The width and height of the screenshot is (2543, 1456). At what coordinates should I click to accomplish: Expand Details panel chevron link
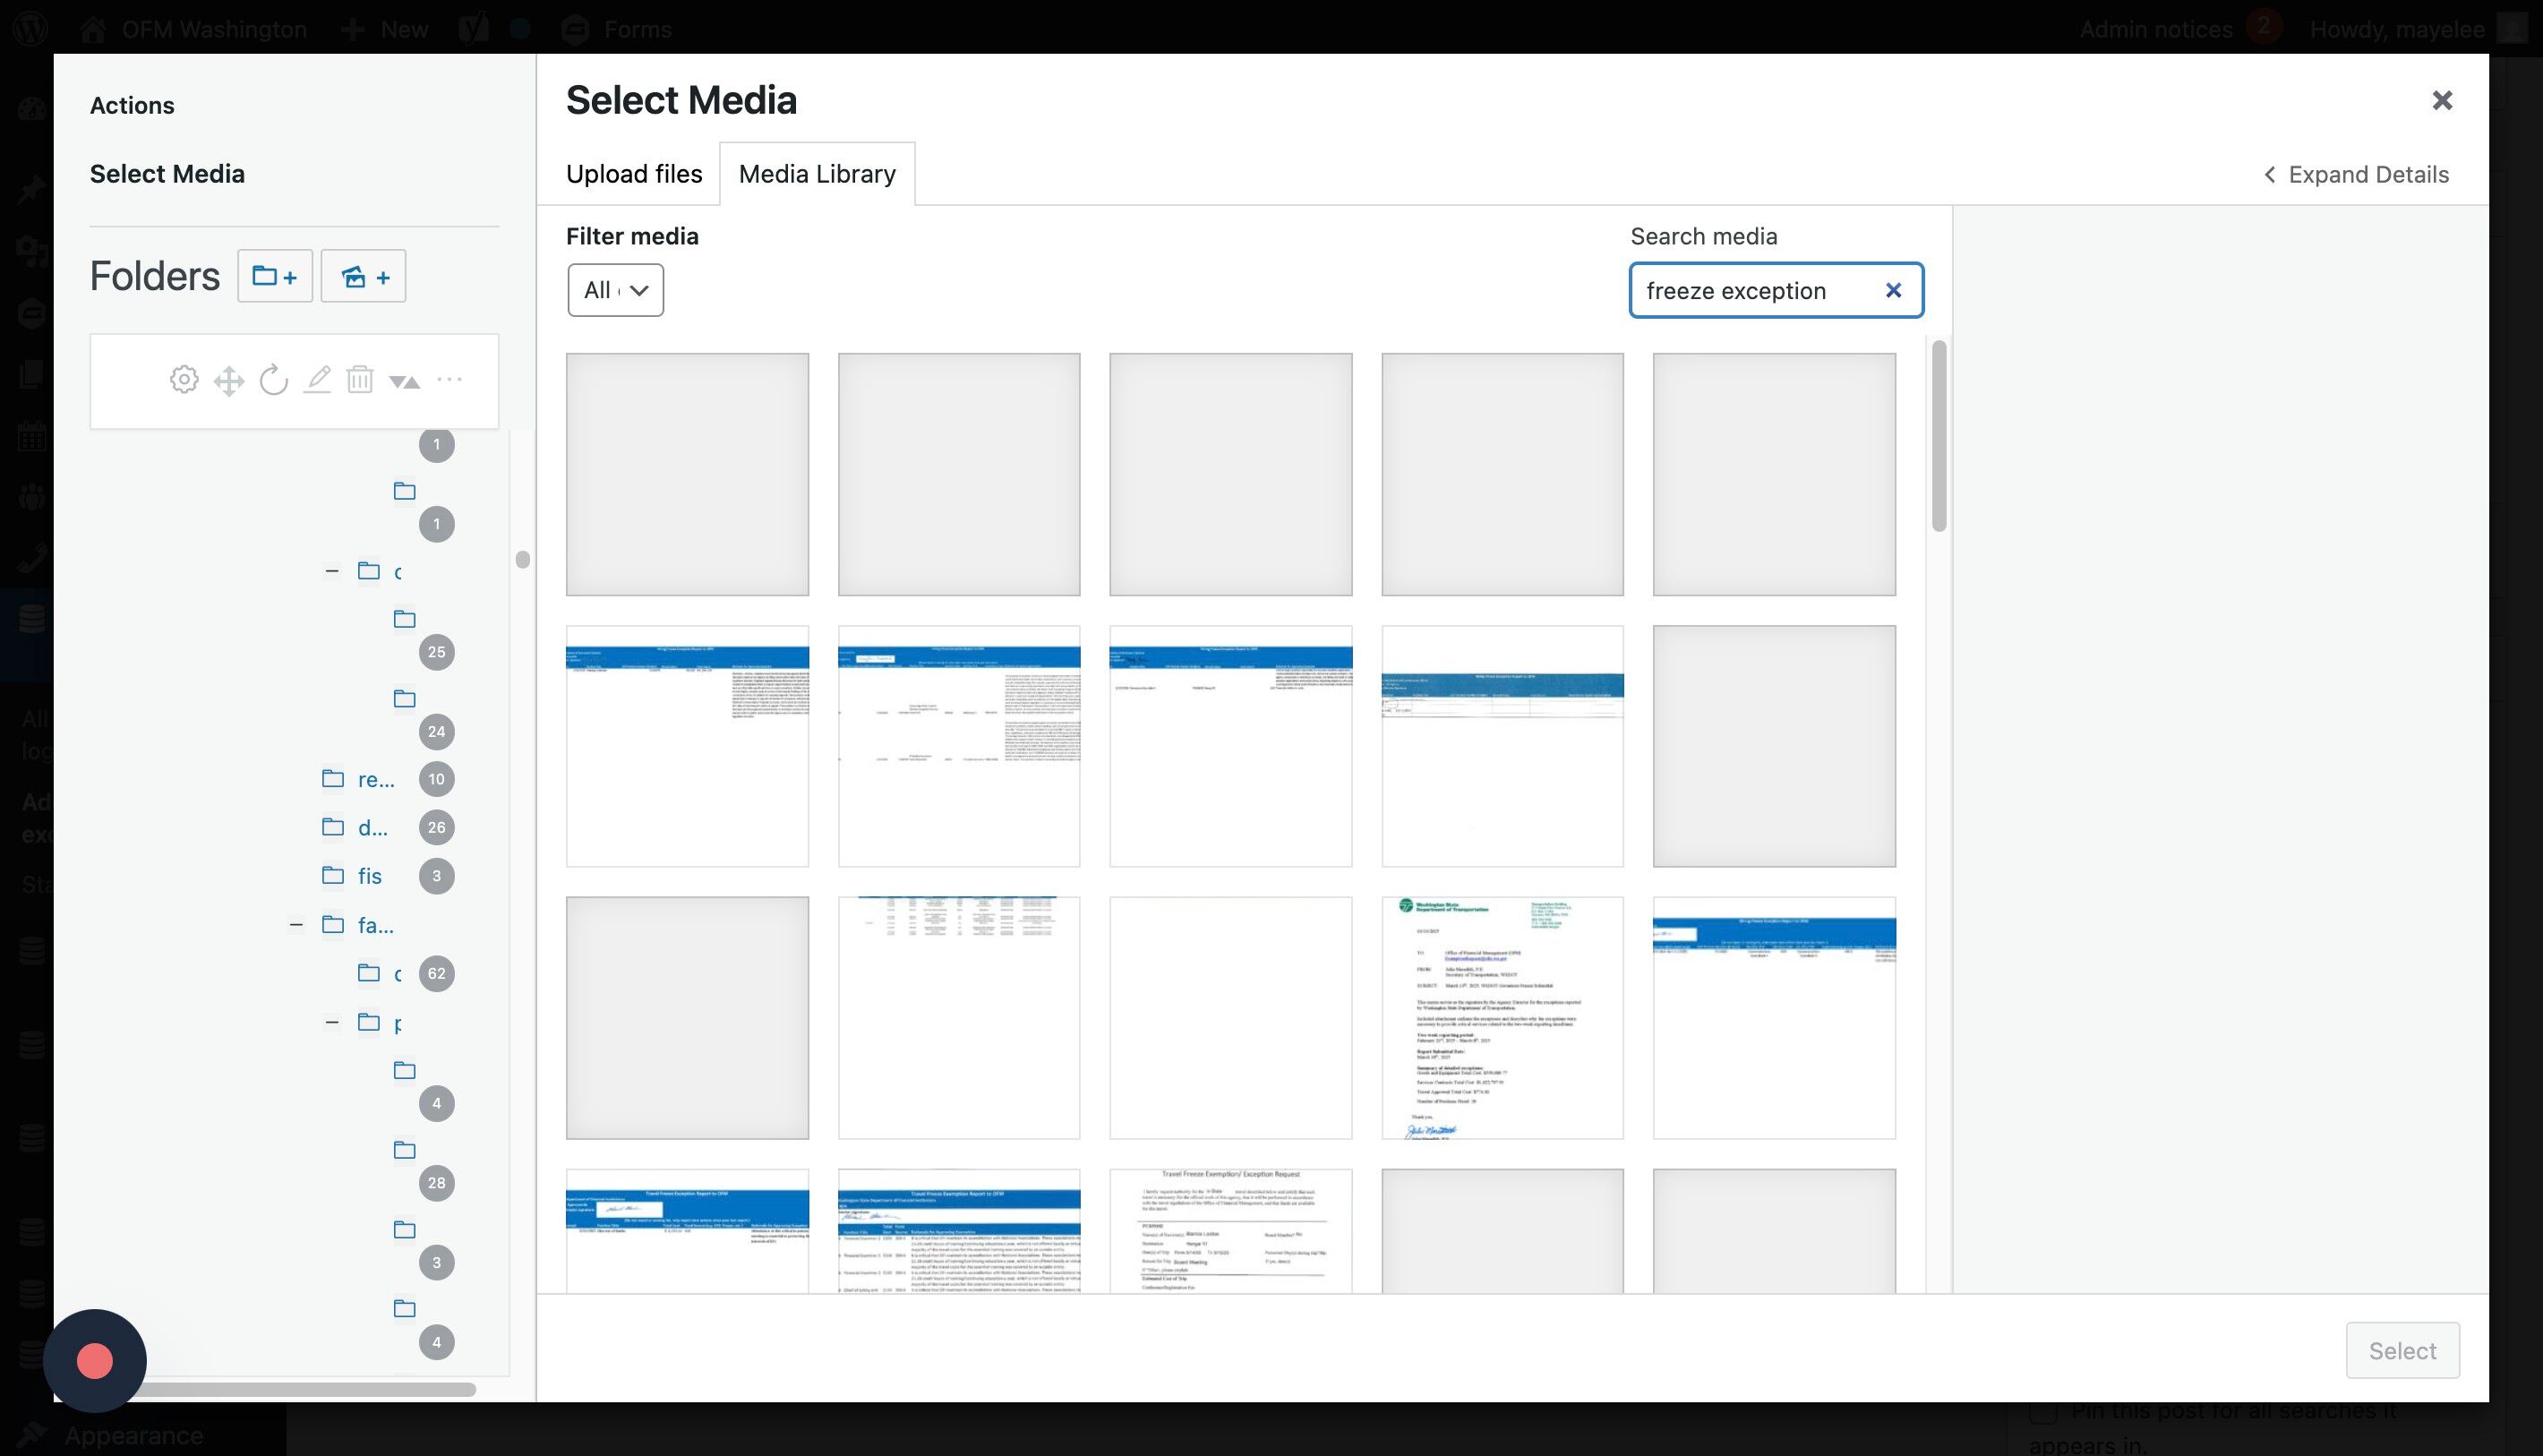tap(2355, 174)
